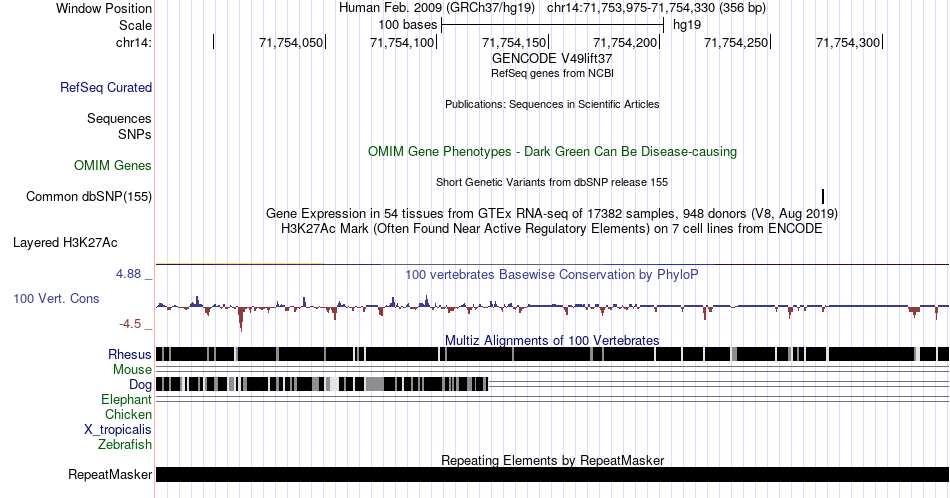Click the H3K27Ac Mark track title

pos(552,228)
